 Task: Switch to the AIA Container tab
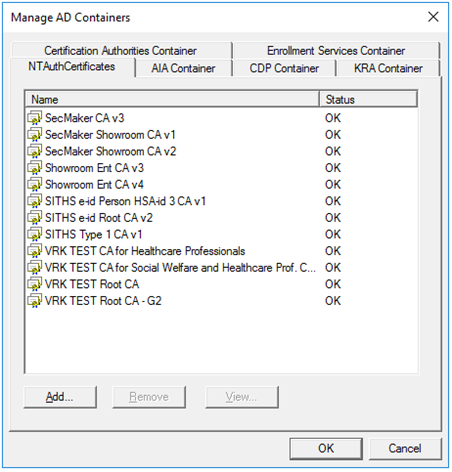point(183,68)
